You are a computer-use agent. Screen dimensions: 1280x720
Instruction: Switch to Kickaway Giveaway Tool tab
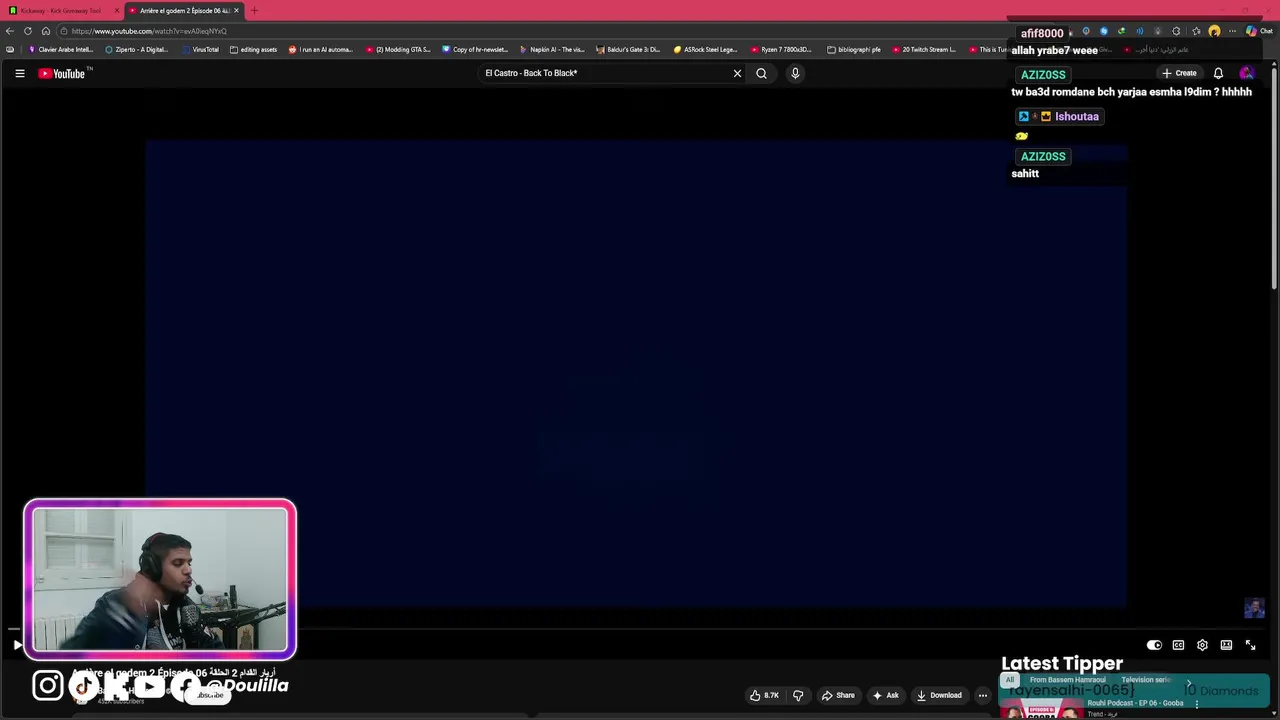[60, 10]
